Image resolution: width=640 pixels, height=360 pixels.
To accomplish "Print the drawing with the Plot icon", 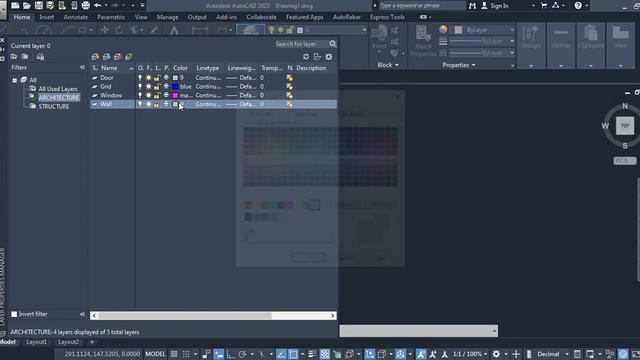I will click(86, 5).
